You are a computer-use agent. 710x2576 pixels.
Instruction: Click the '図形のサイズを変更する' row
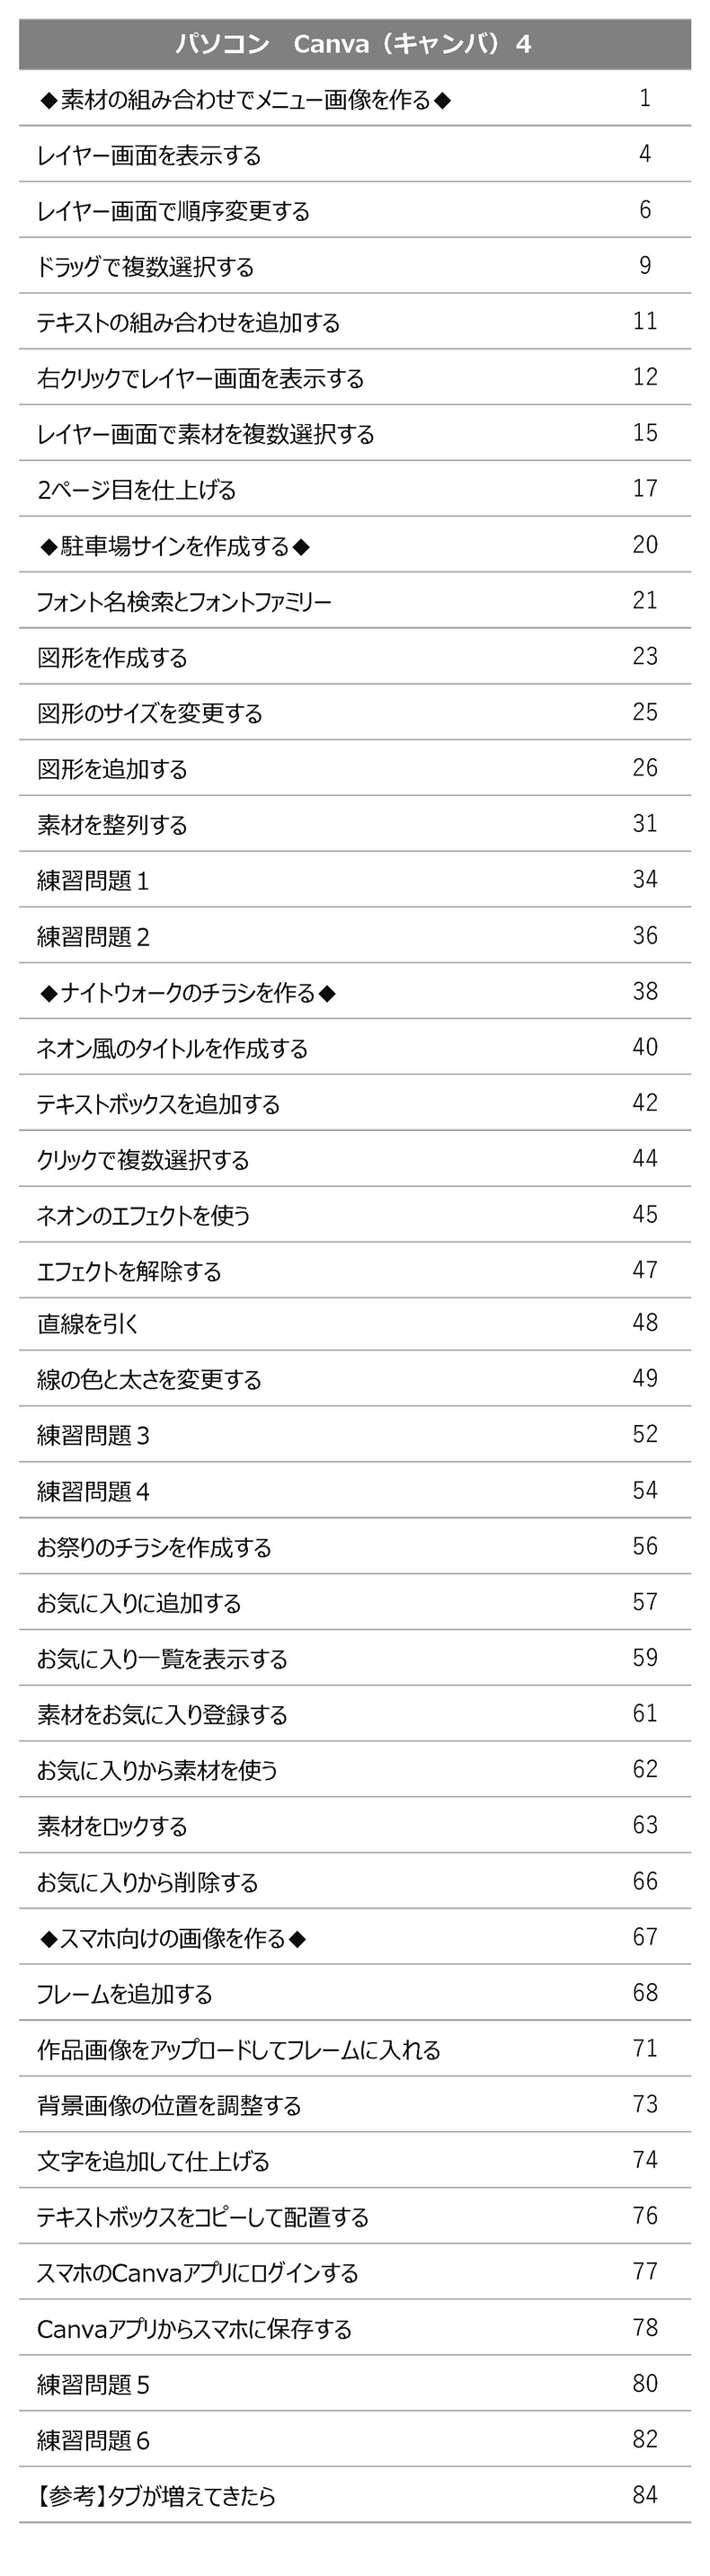tap(150, 714)
